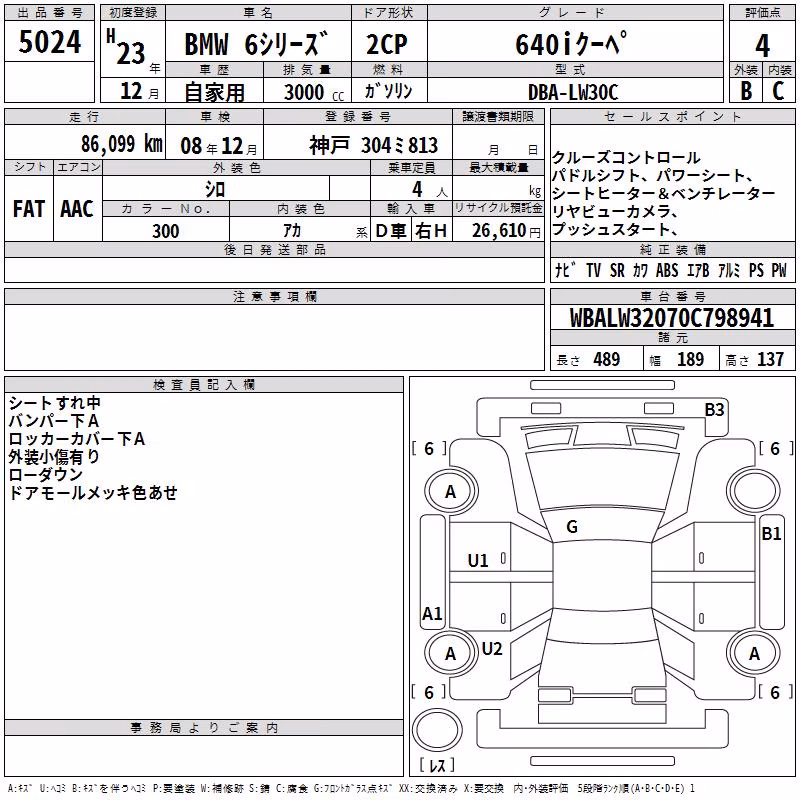Click TV in genuine equipment row

click(x=593, y=270)
